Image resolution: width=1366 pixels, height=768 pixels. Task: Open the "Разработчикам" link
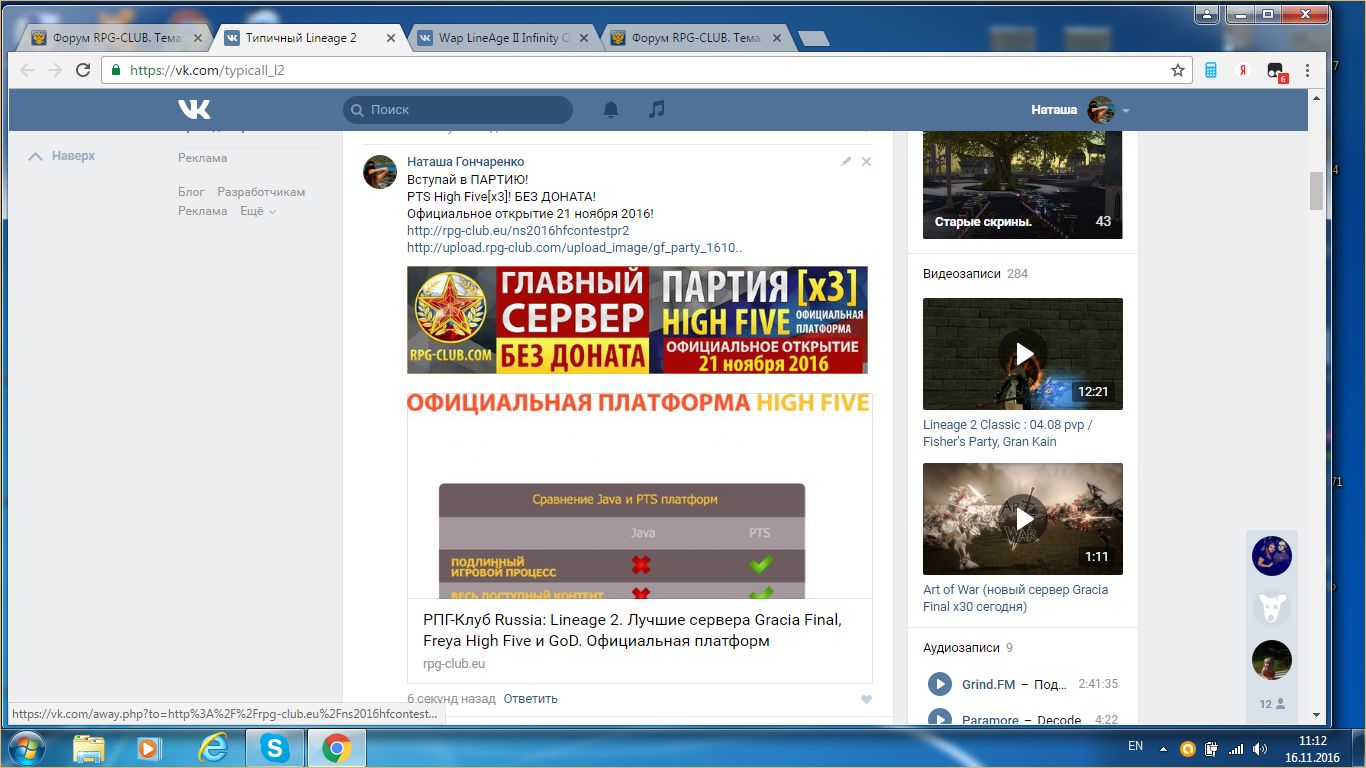point(261,192)
